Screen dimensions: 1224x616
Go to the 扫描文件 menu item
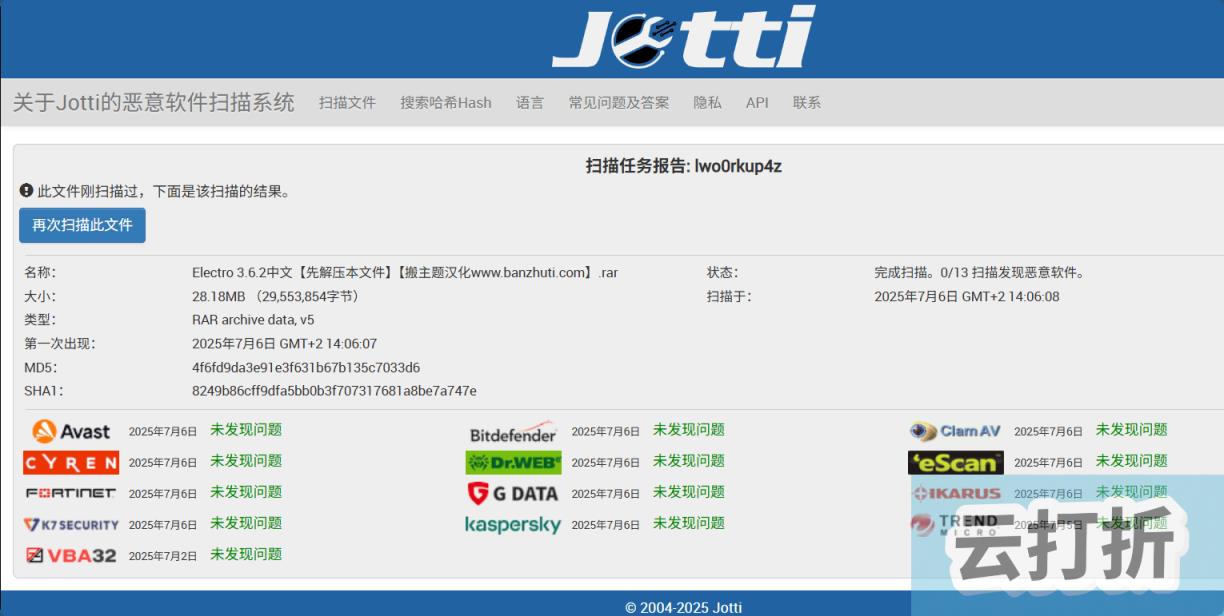[347, 102]
